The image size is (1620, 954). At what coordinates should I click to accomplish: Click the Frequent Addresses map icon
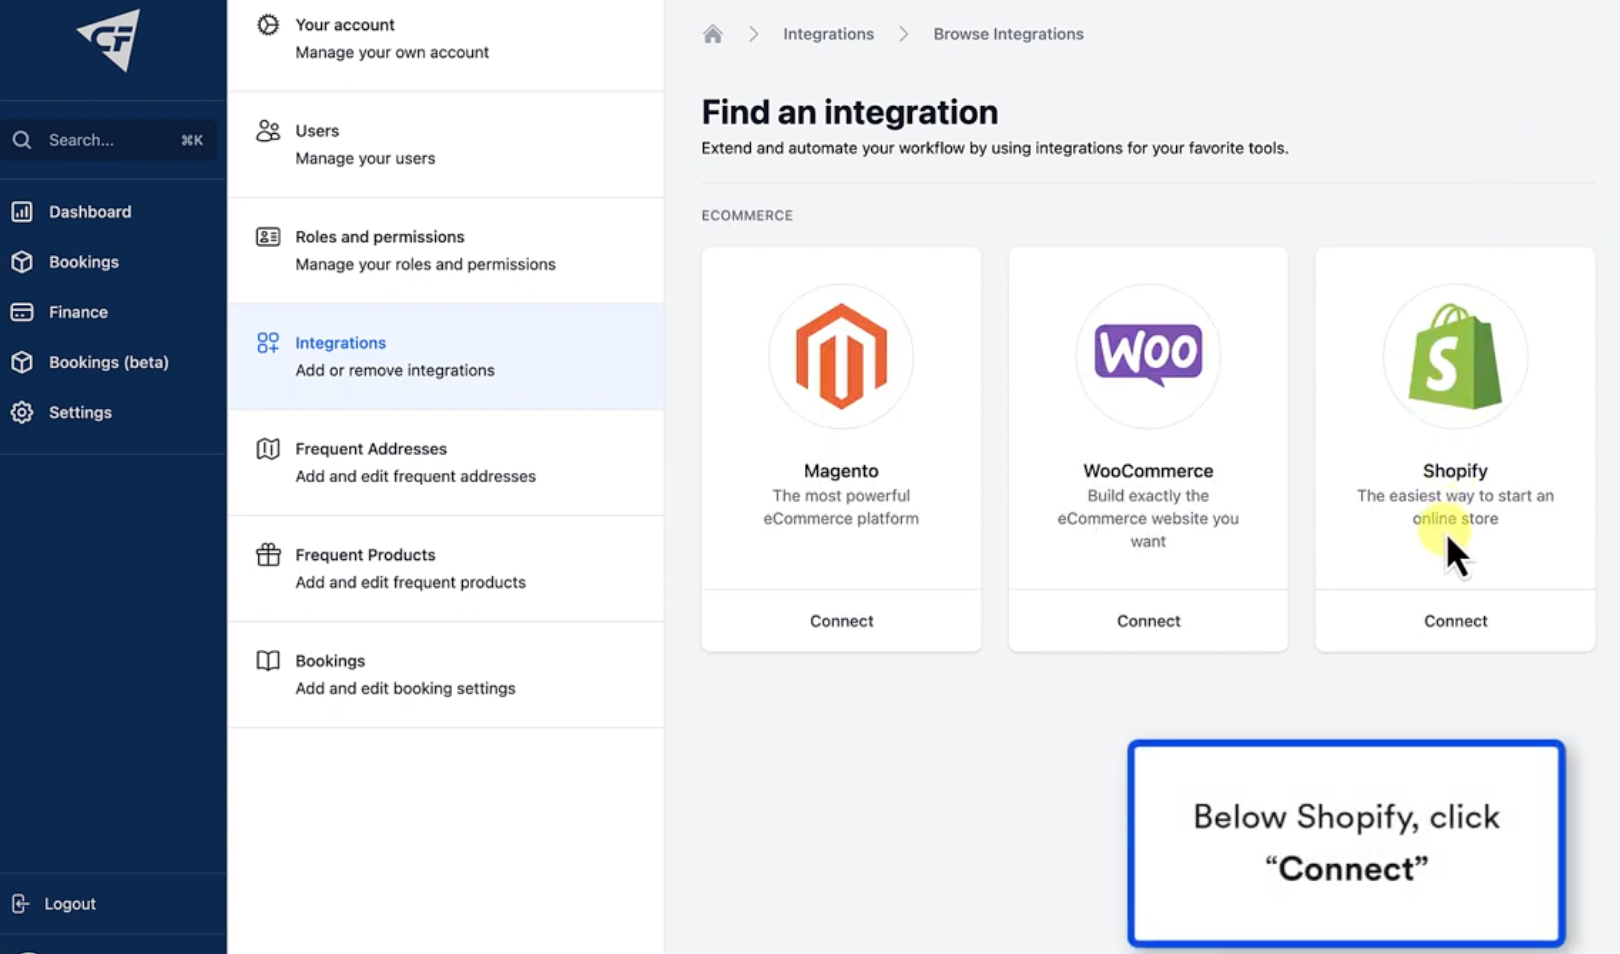[x=268, y=449]
